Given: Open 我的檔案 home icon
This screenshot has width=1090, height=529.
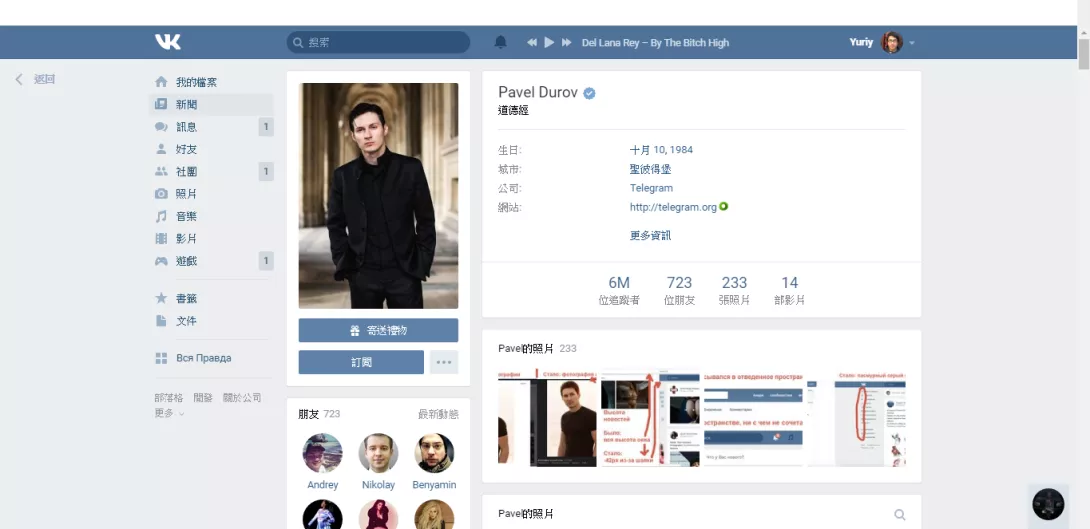Looking at the screenshot, I should click(x=161, y=82).
